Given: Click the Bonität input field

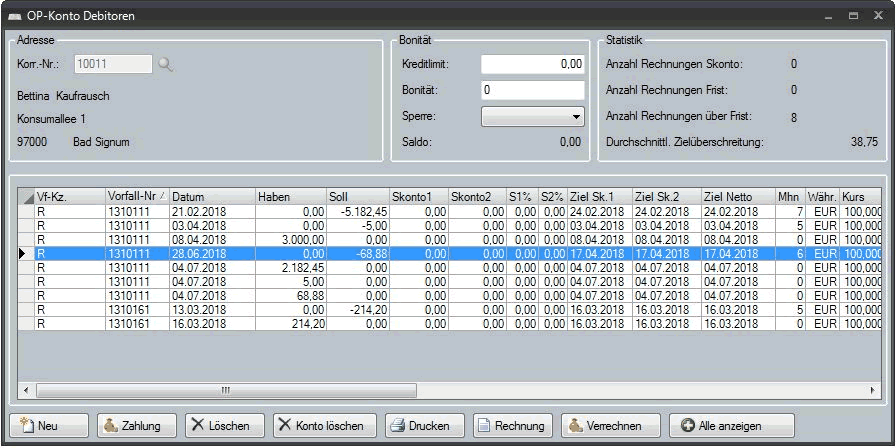Looking at the screenshot, I should [532, 91].
